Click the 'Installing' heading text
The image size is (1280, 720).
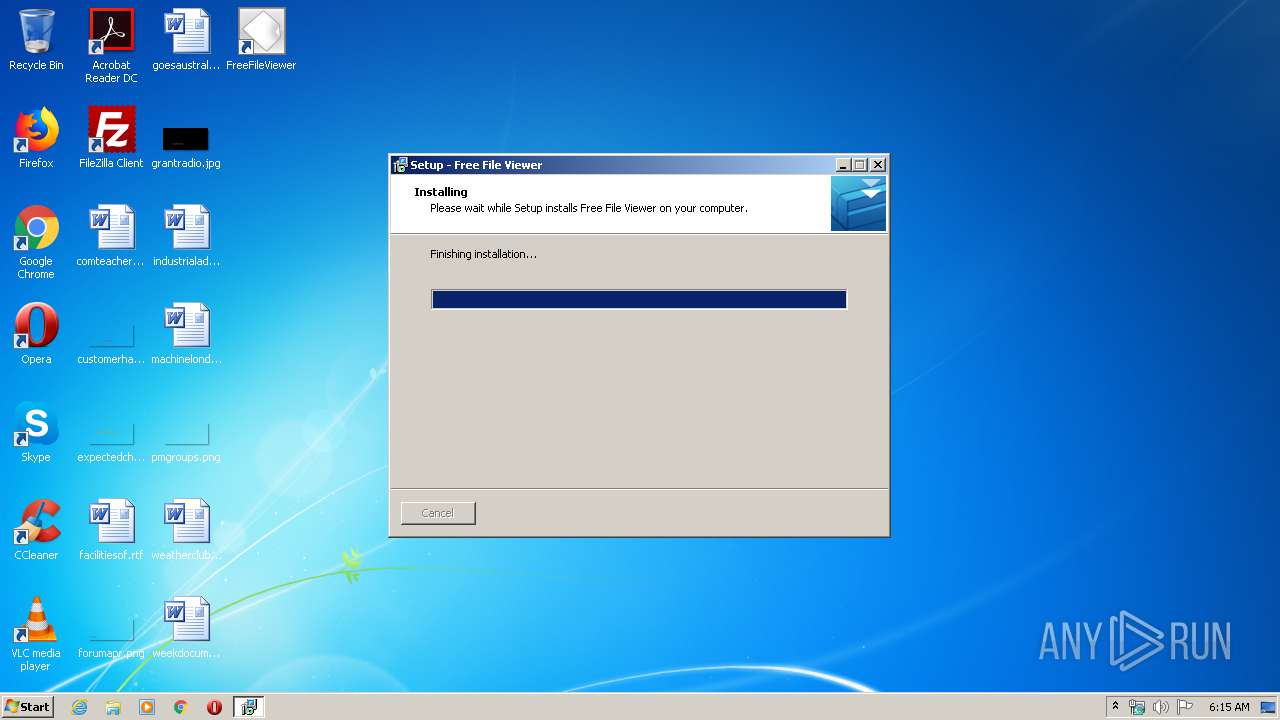[x=441, y=192]
